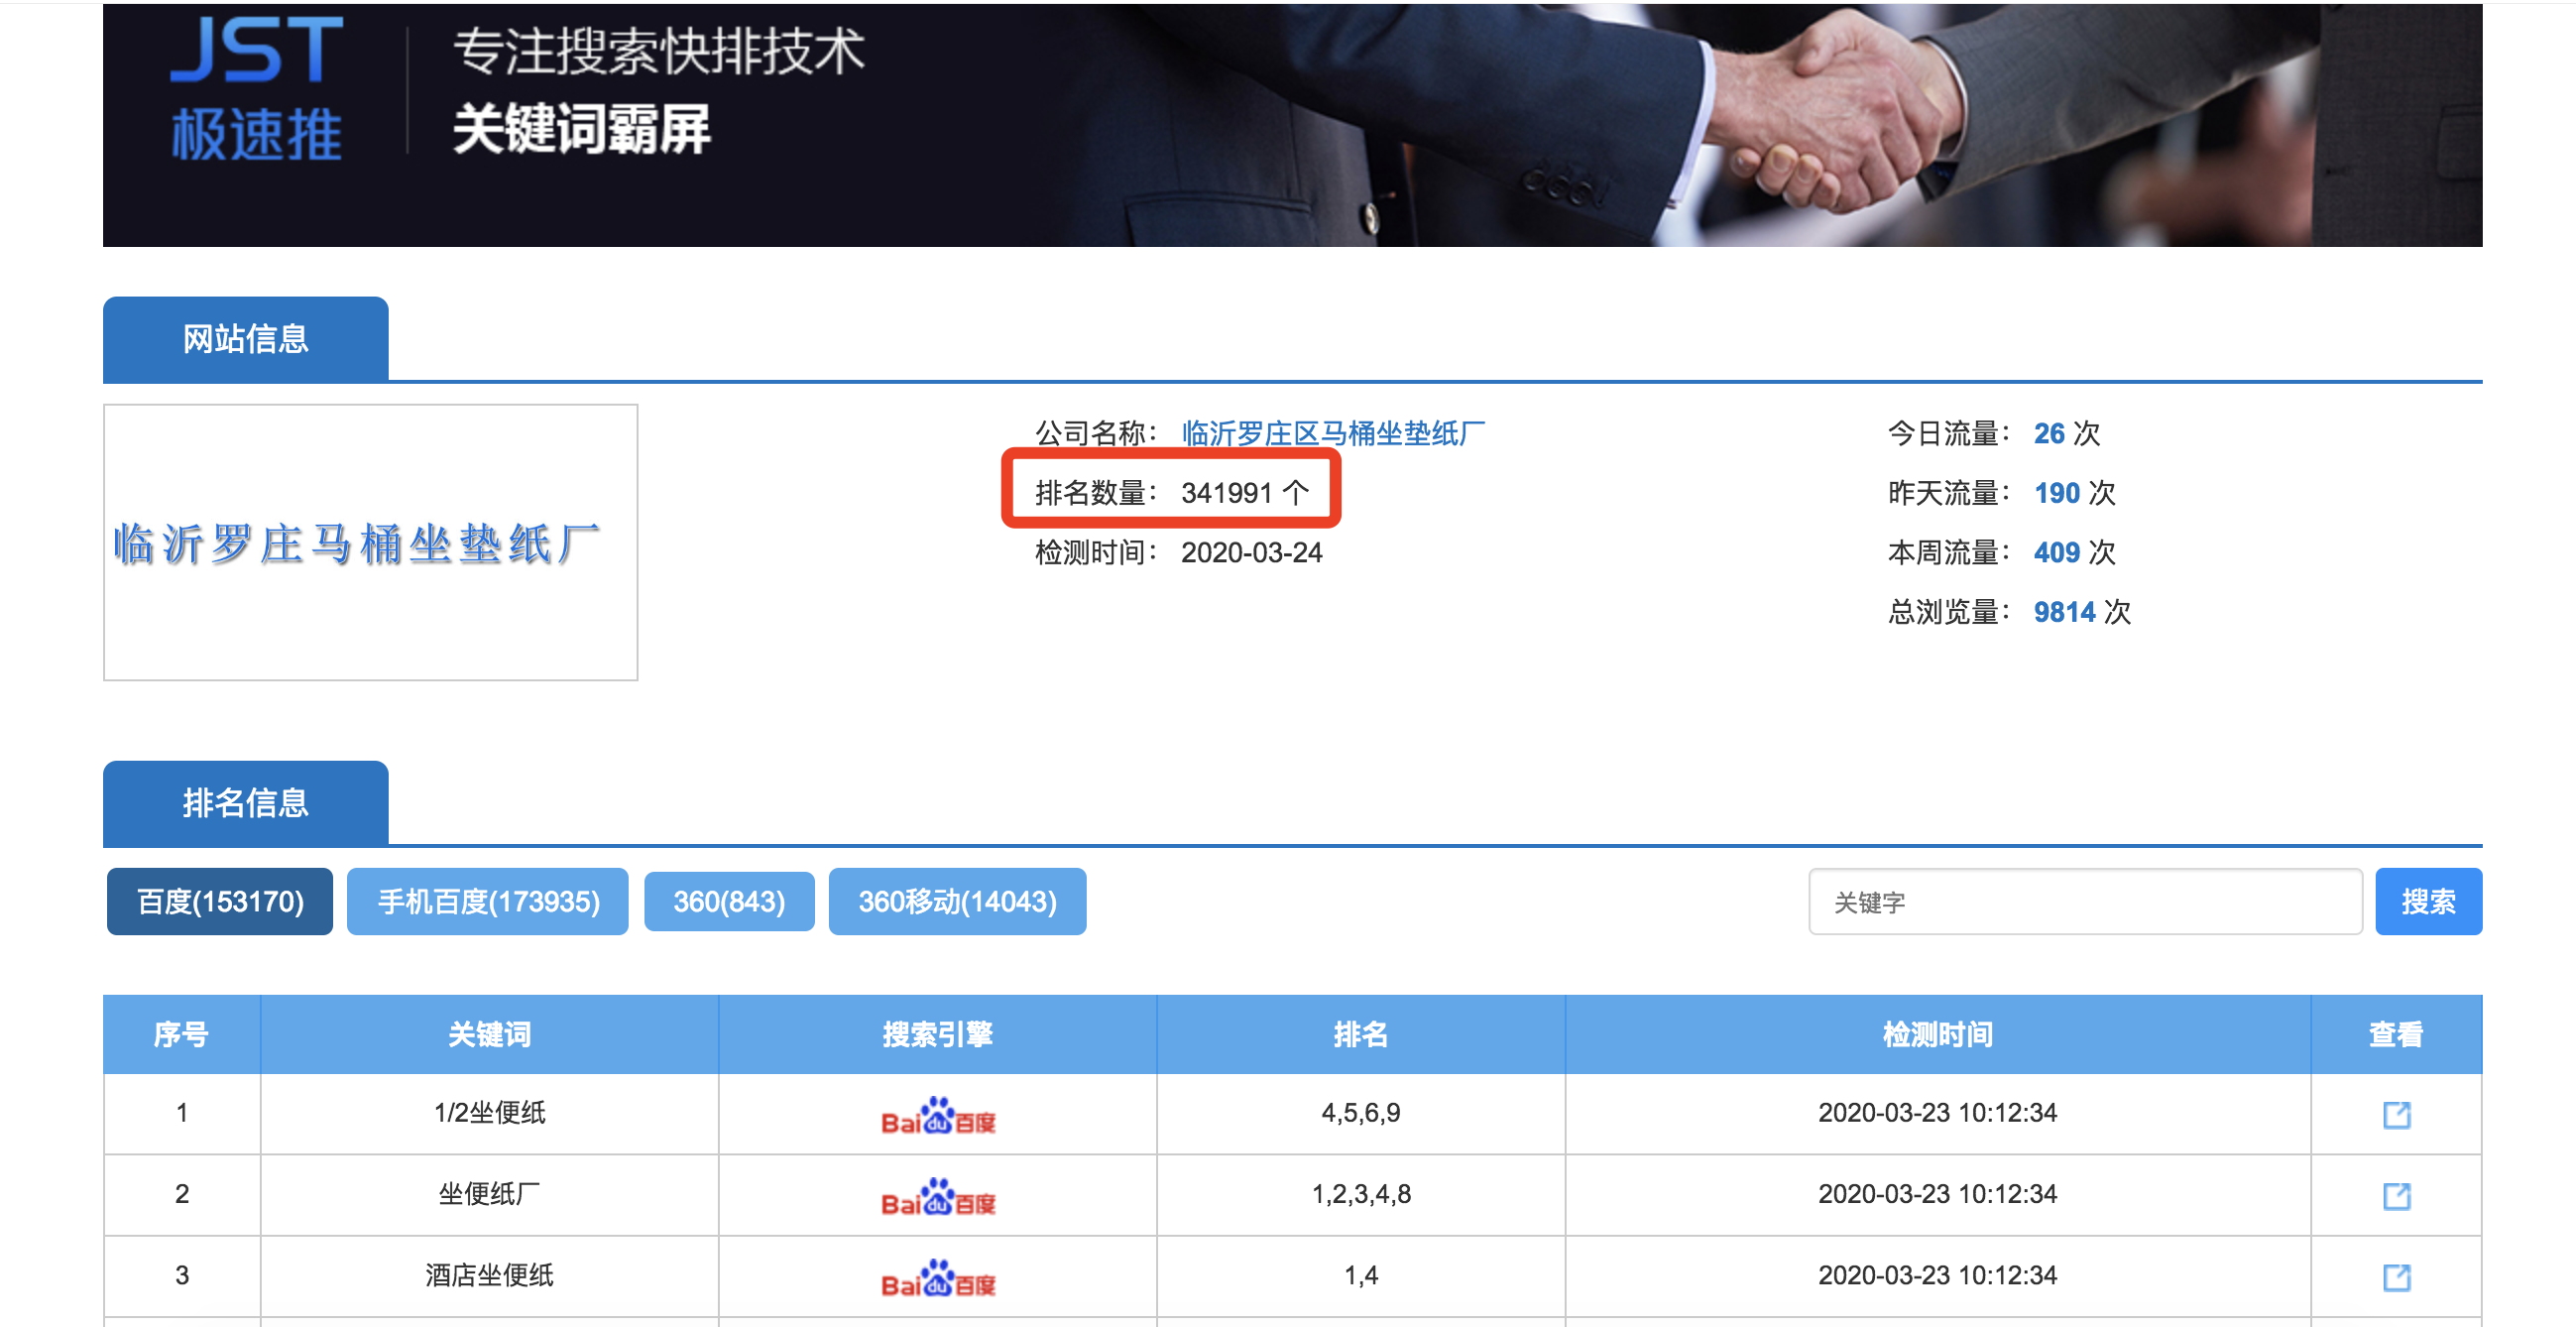The width and height of the screenshot is (2576, 1327).
Task: Open detail view icon for 1/2坐便纸
Action: coord(2397,1113)
